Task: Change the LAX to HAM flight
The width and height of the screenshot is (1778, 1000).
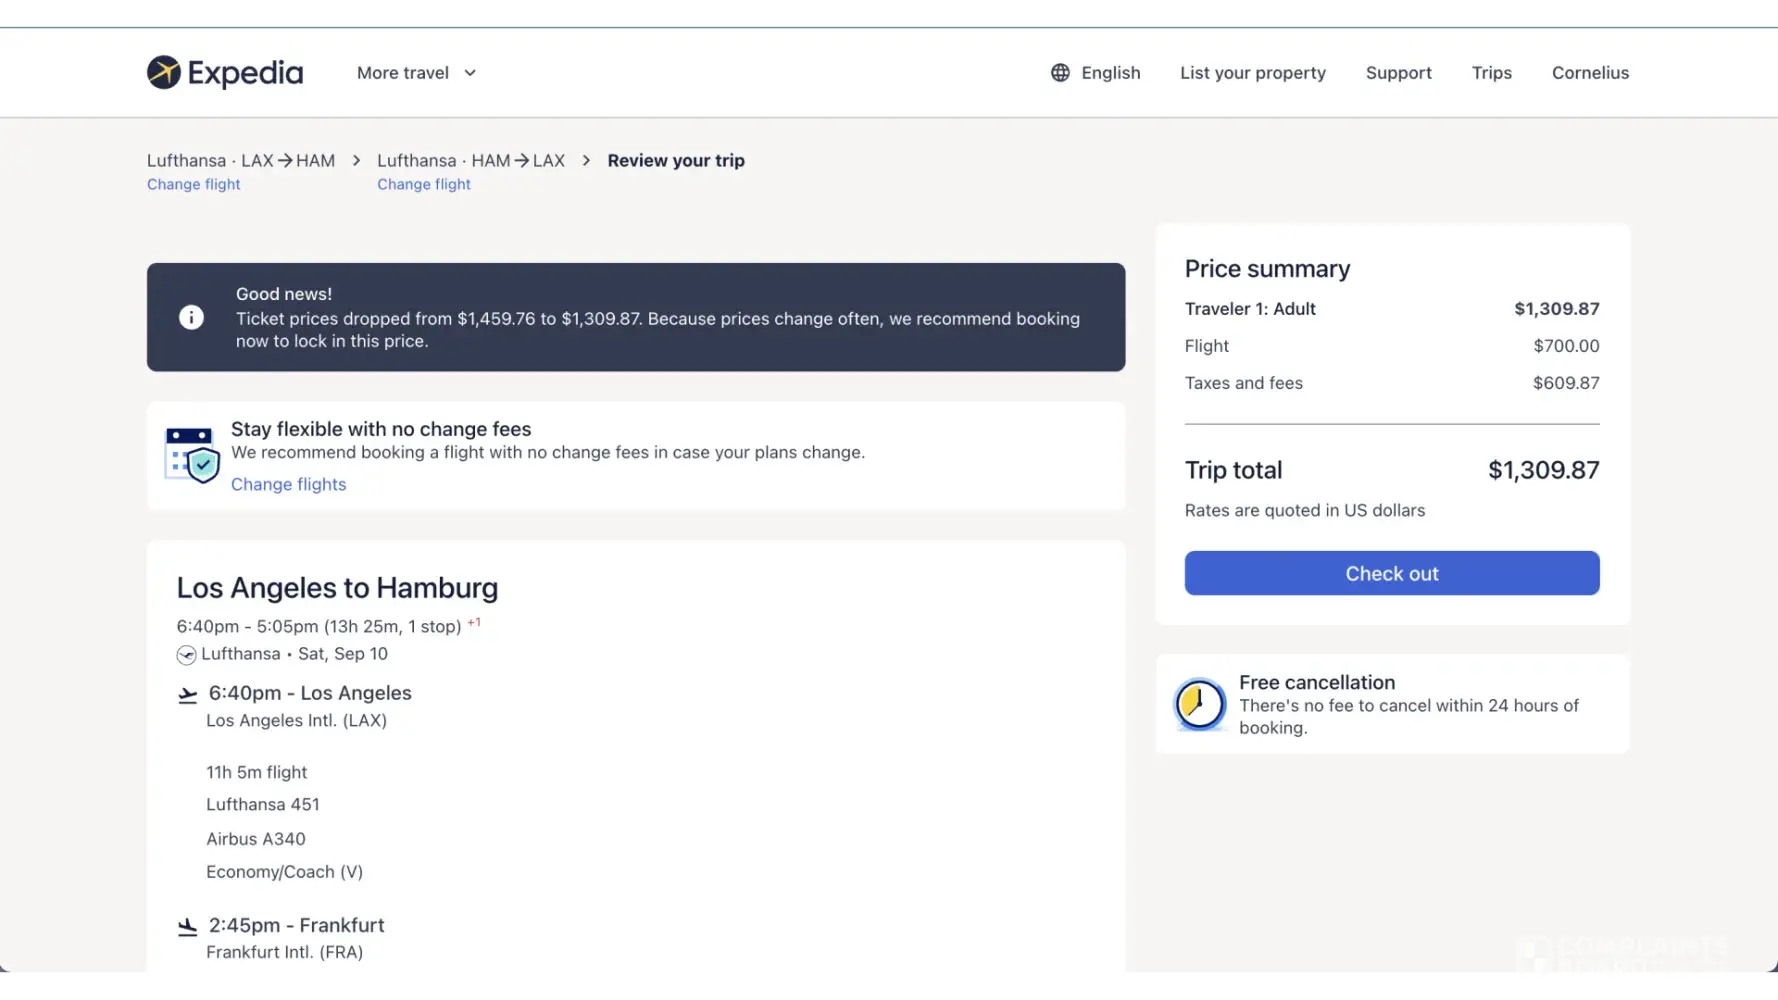Action: (193, 185)
